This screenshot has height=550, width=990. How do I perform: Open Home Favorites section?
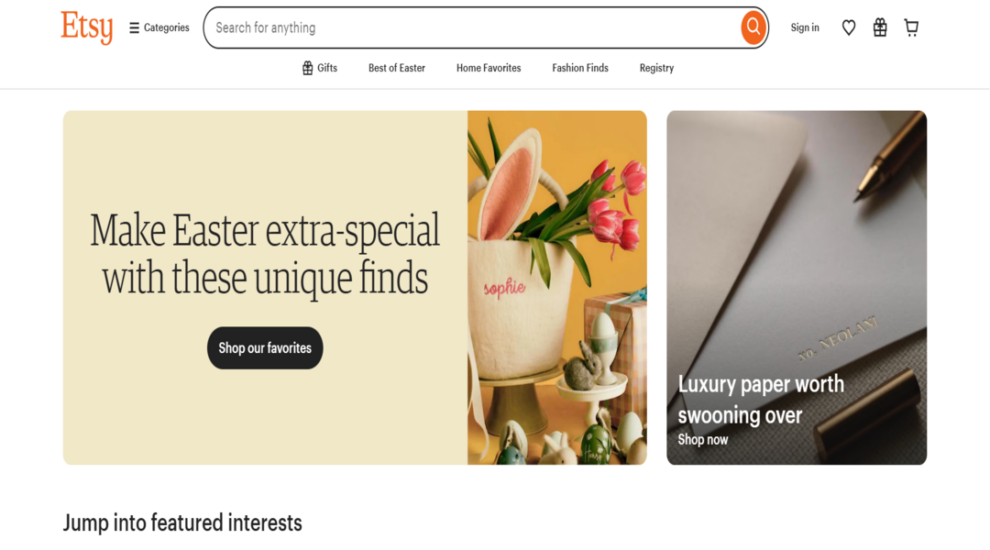coord(489,68)
